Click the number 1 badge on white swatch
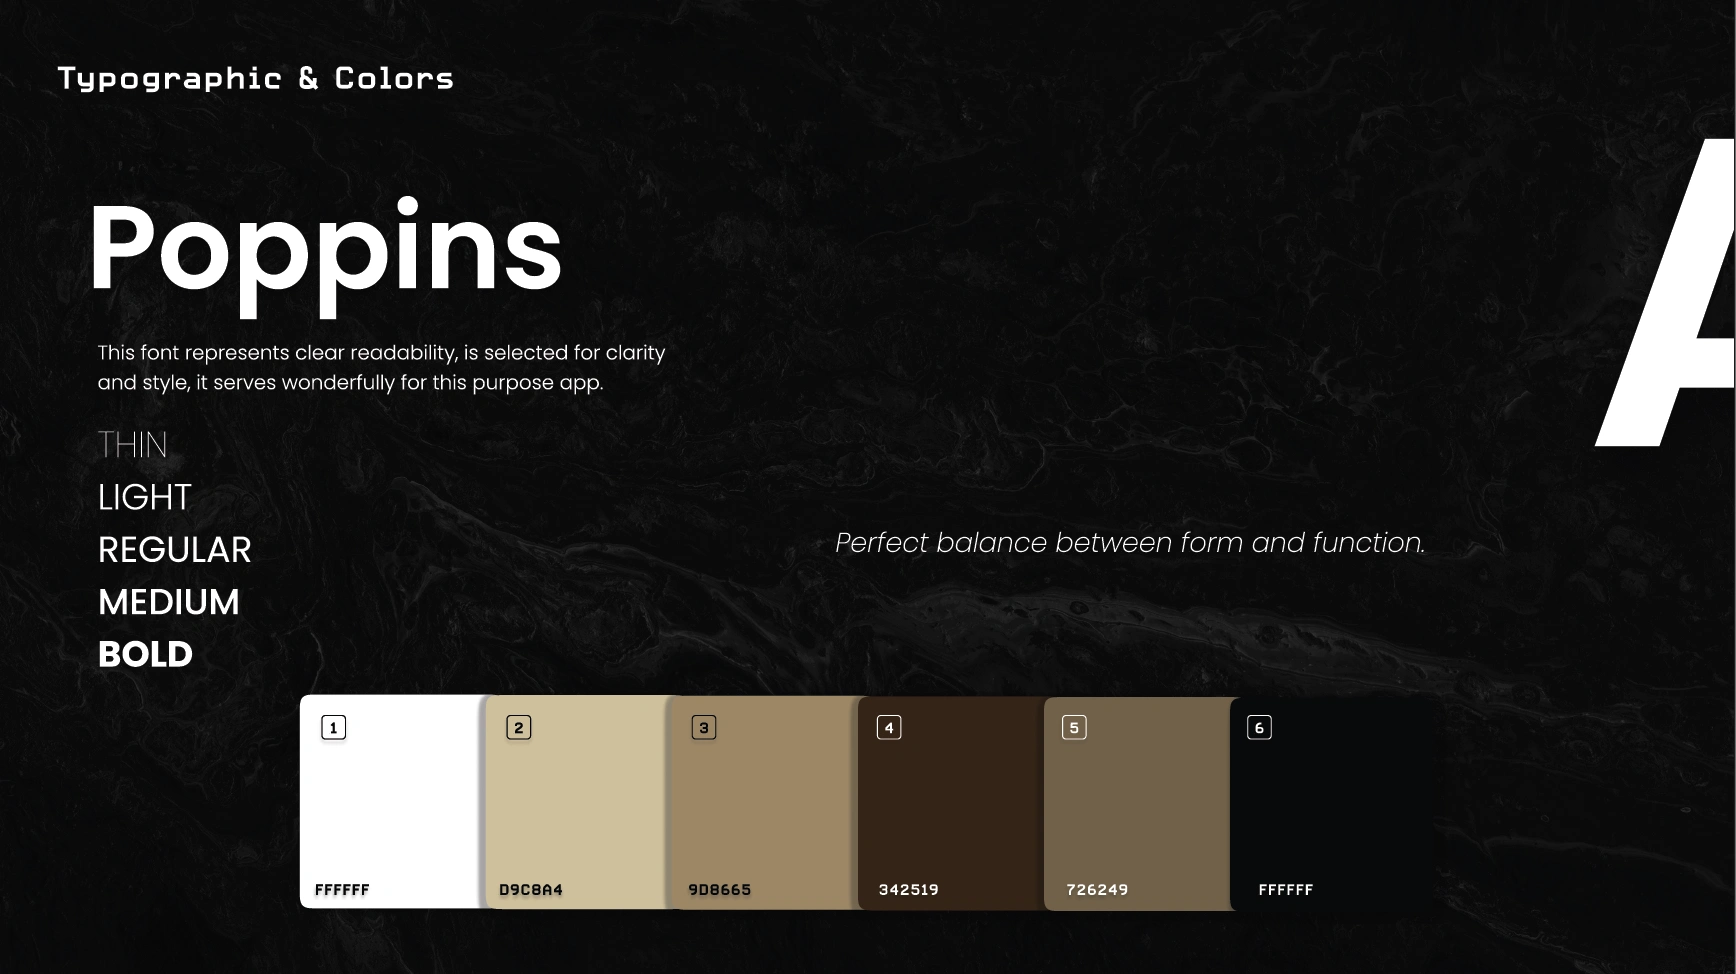The height and width of the screenshot is (974, 1736). pyautogui.click(x=333, y=728)
